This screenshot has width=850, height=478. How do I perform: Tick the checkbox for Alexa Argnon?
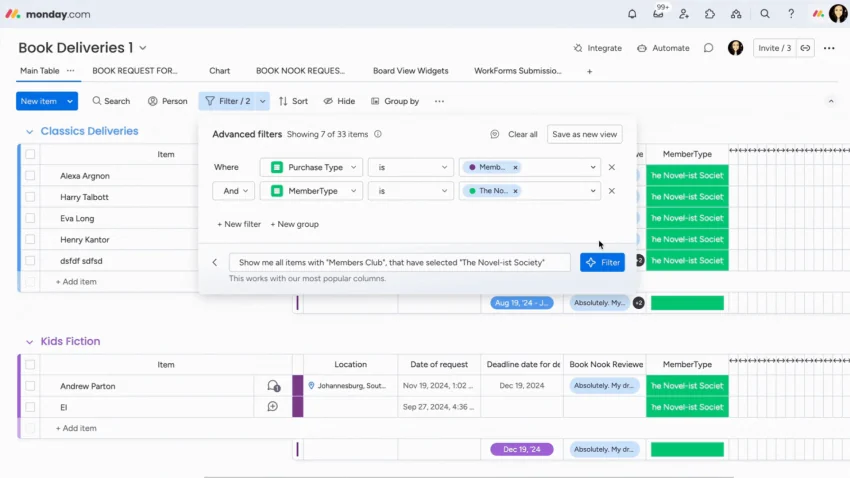(x=30, y=176)
